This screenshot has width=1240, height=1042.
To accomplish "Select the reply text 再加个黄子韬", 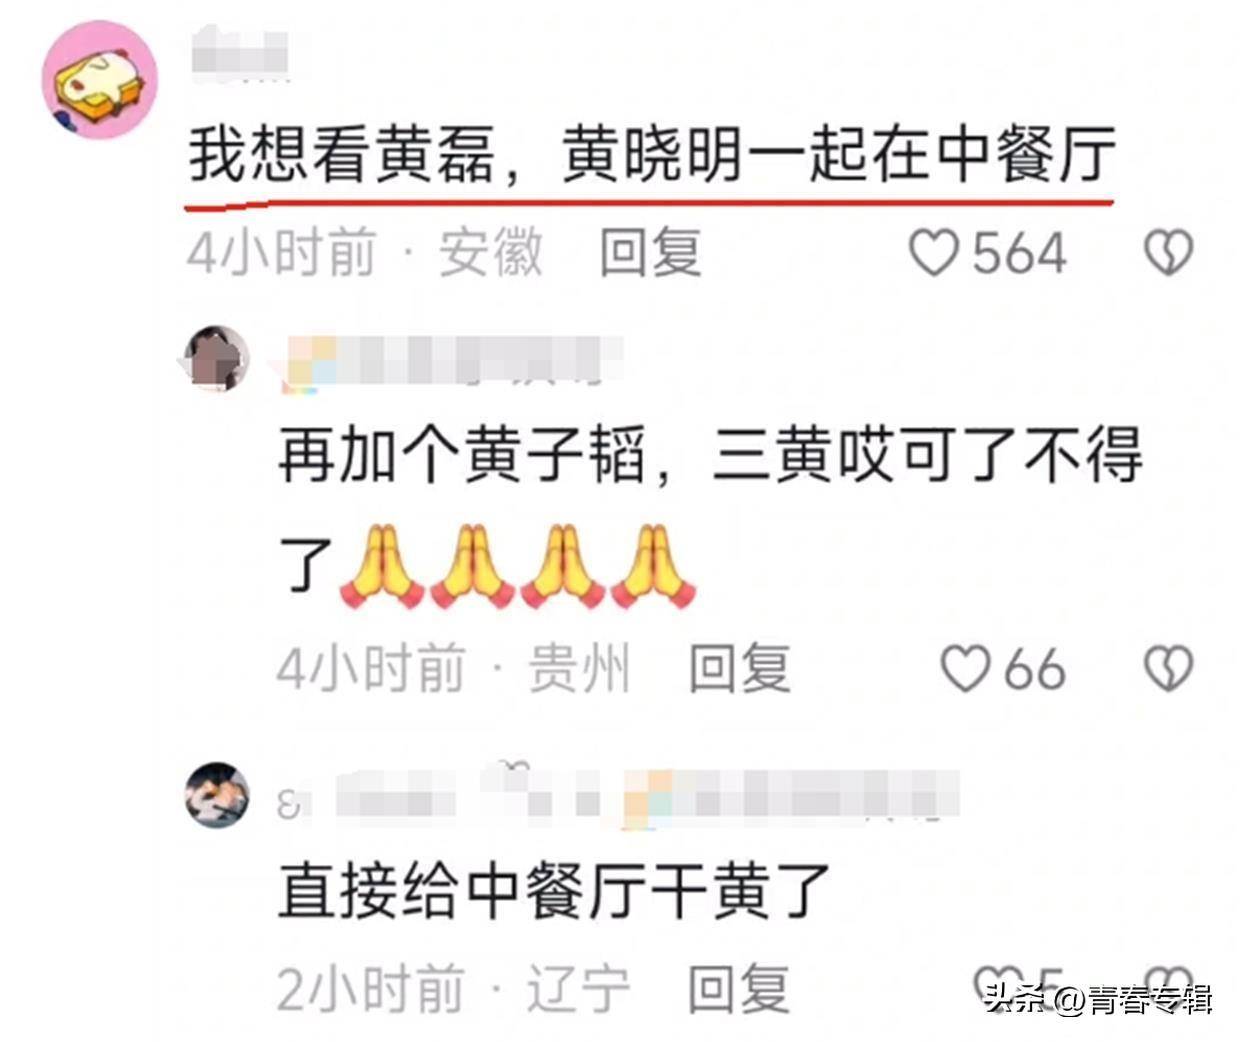I will (465, 457).
